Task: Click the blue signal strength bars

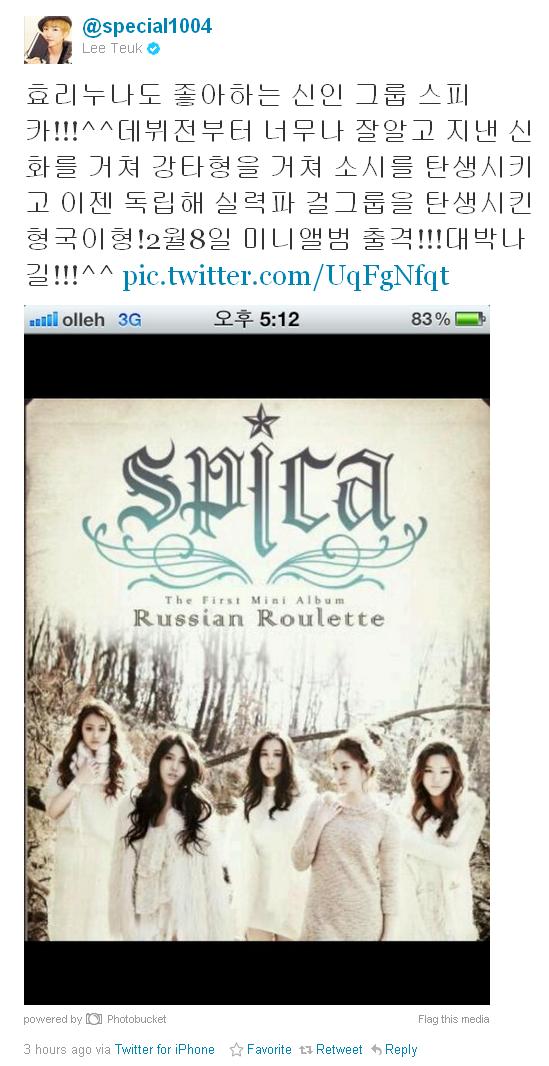Action: (43, 319)
